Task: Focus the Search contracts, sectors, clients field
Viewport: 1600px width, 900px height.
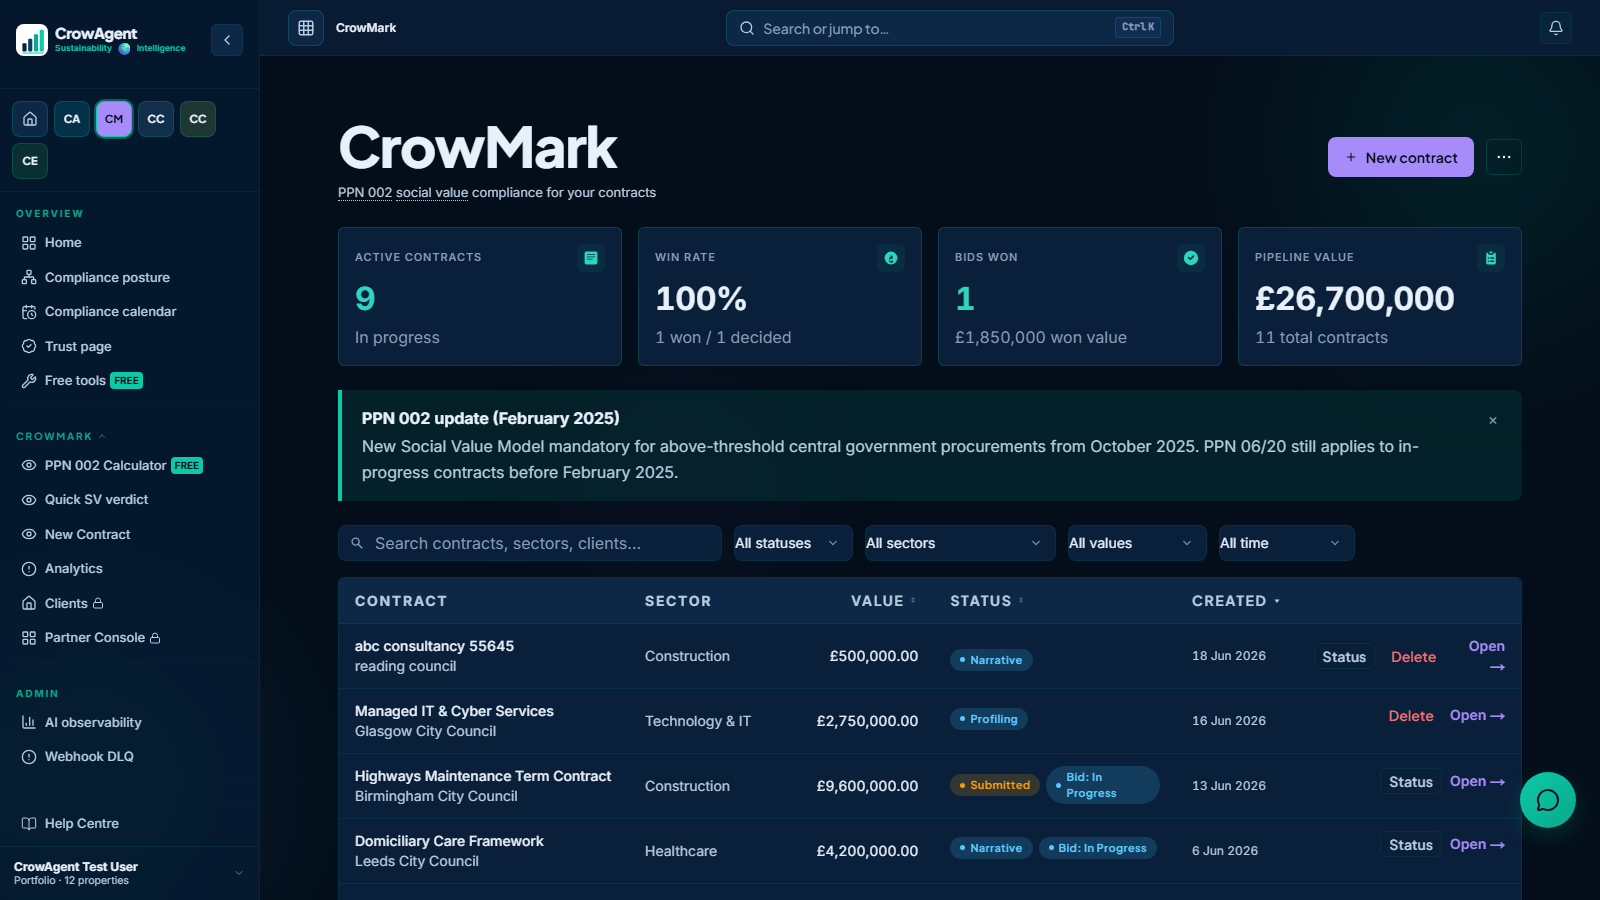Action: click(x=530, y=543)
